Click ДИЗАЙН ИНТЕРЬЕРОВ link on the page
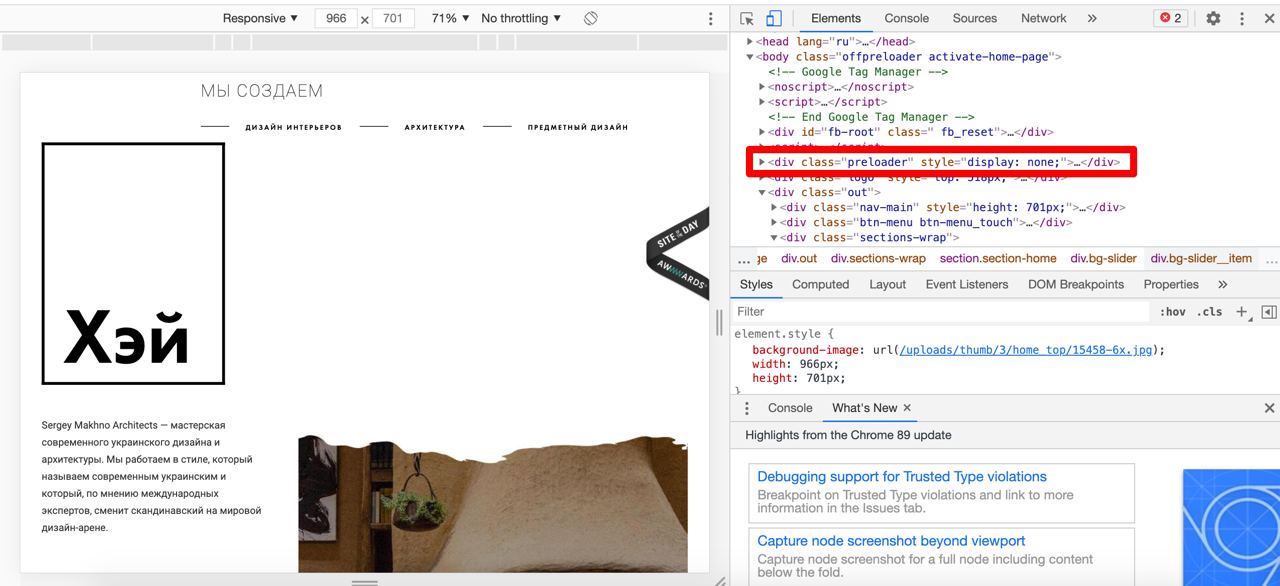Viewport: 1280px width, 586px height. click(x=293, y=128)
